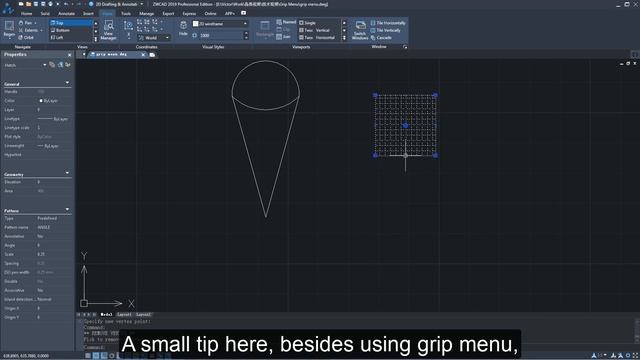Open the Home ribbon tab

click(x=27, y=13)
